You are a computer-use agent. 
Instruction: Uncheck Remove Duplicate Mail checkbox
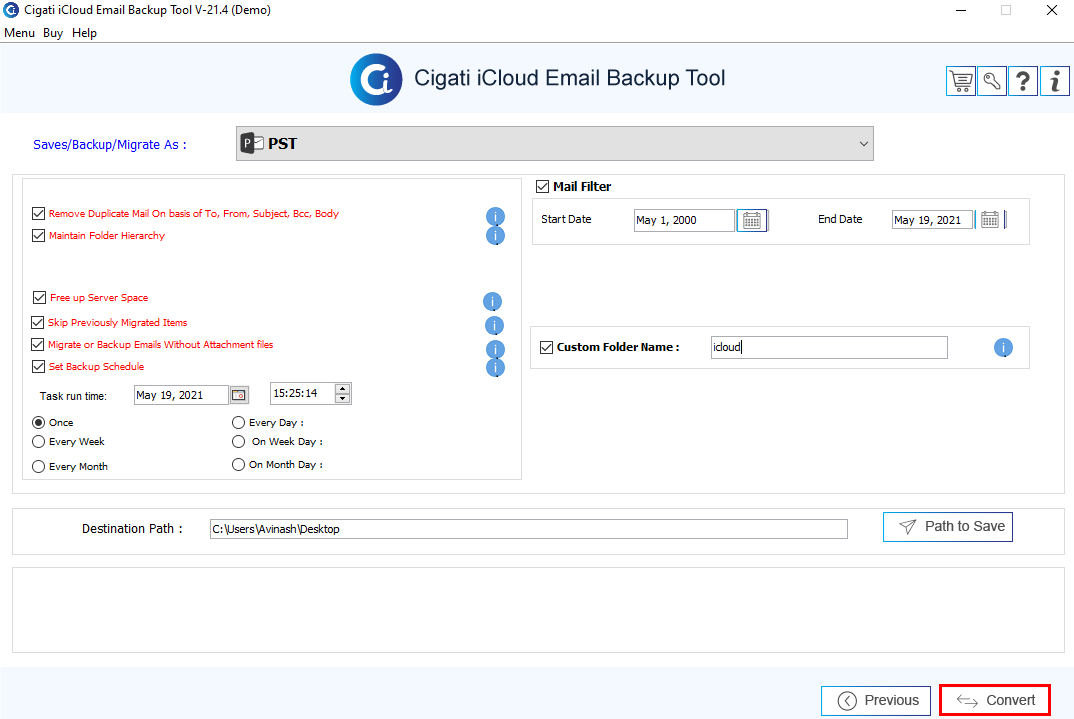point(38,214)
